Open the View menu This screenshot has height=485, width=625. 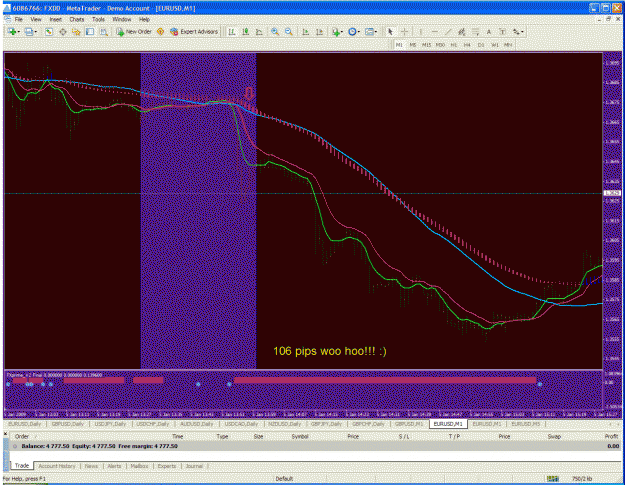36,19
